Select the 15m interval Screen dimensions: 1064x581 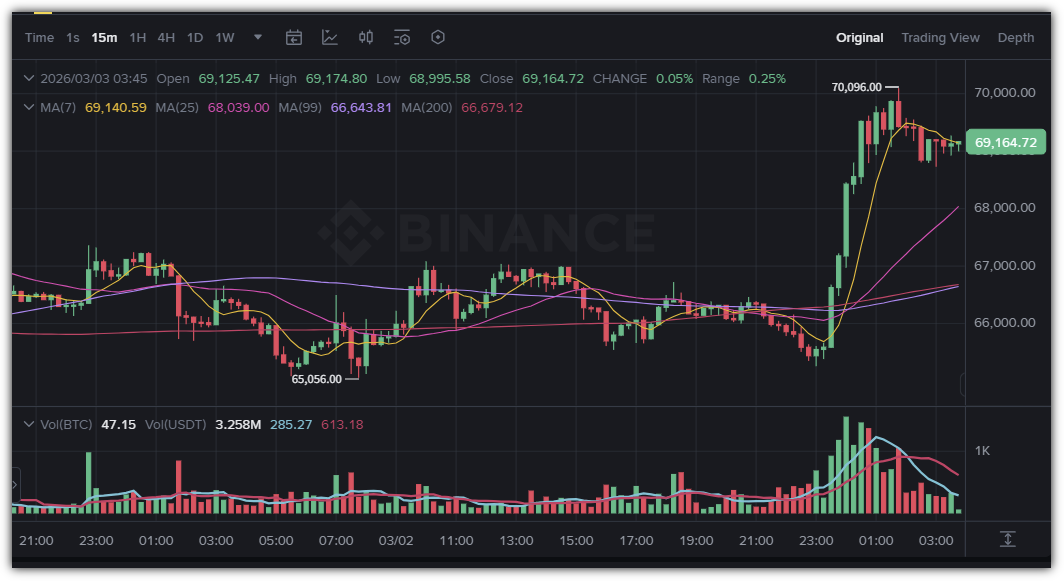point(104,38)
